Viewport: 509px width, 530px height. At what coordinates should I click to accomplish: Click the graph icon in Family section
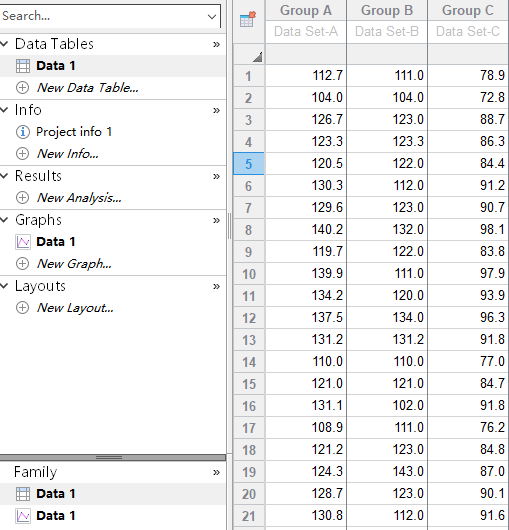click(23, 516)
